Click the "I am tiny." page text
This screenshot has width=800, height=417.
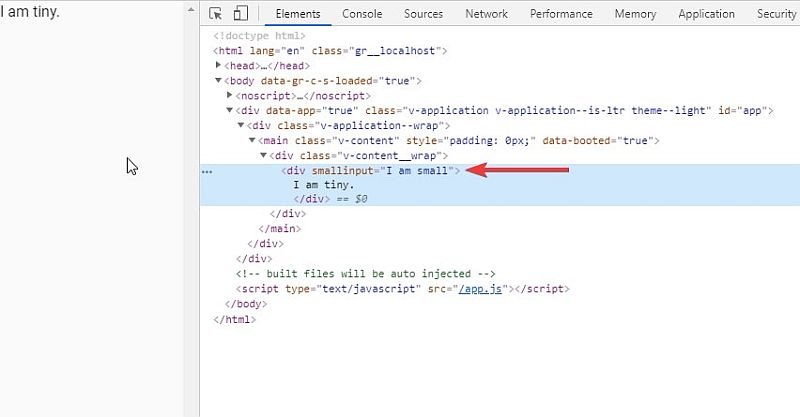click(x=30, y=11)
